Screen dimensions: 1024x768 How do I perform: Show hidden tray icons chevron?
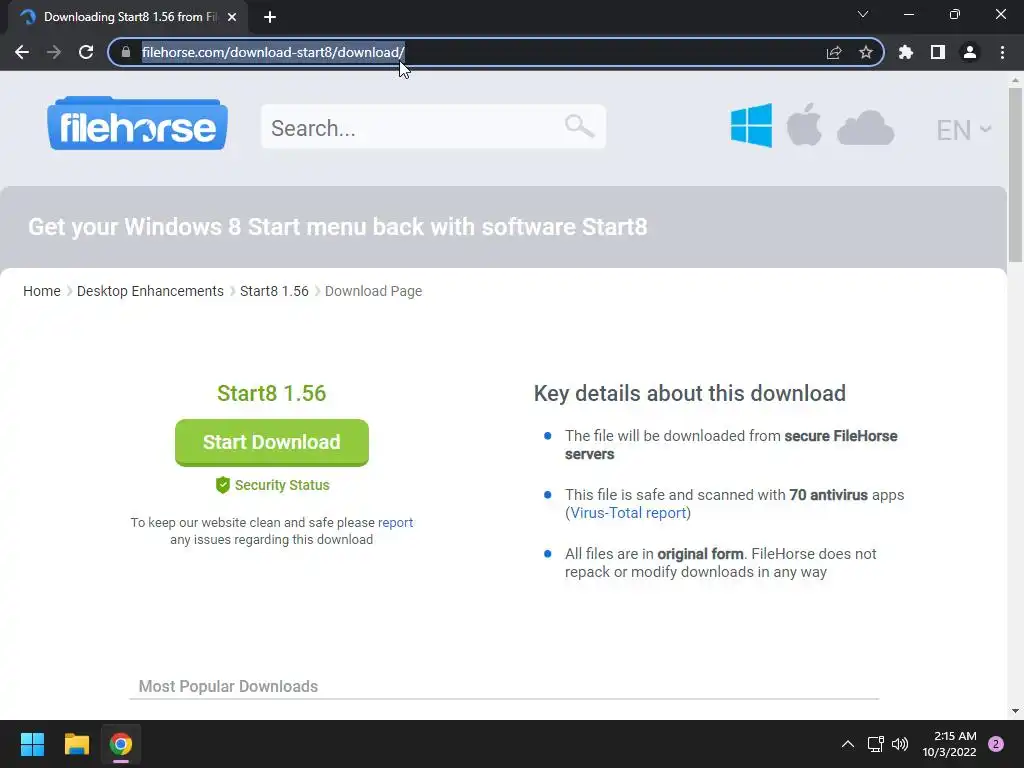tap(848, 744)
